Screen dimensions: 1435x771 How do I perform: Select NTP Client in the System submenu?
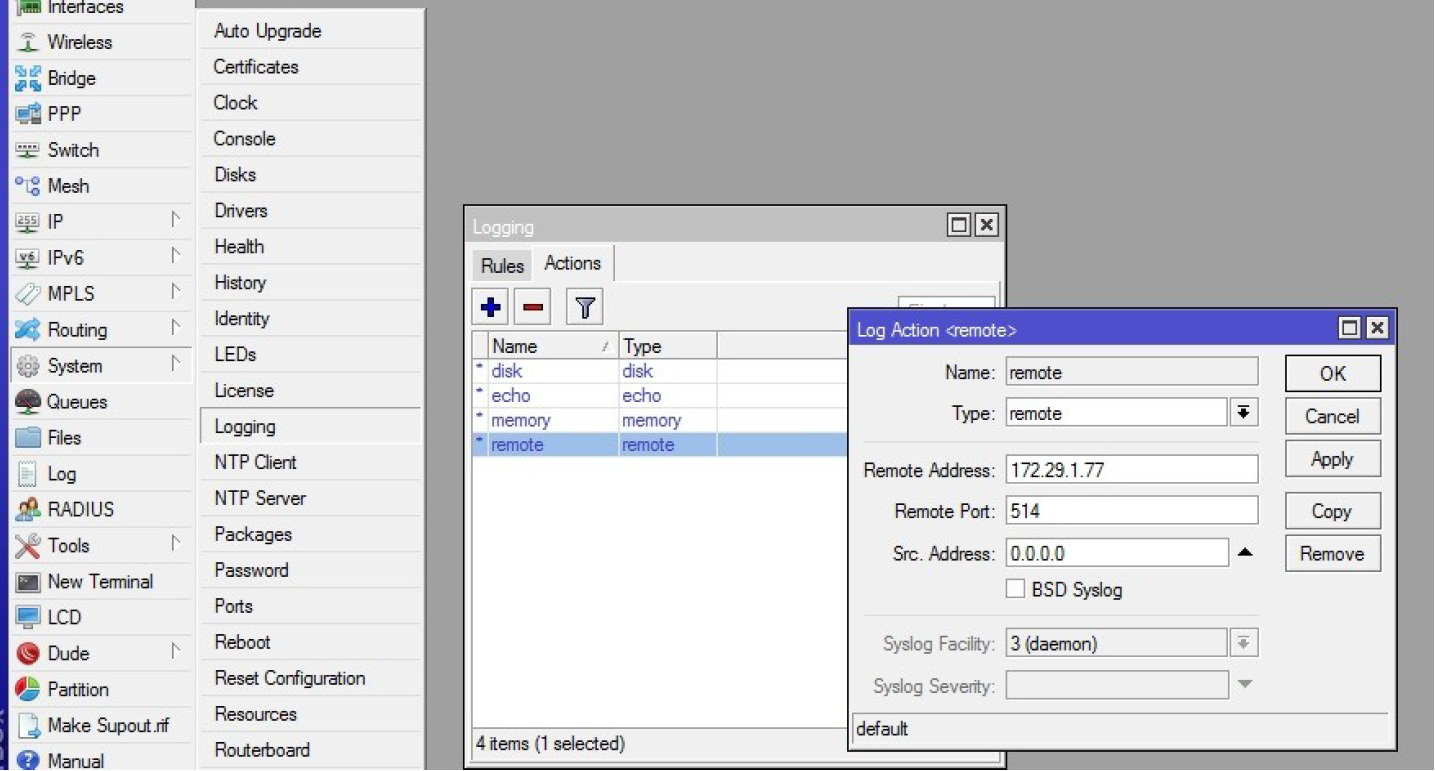(x=255, y=462)
